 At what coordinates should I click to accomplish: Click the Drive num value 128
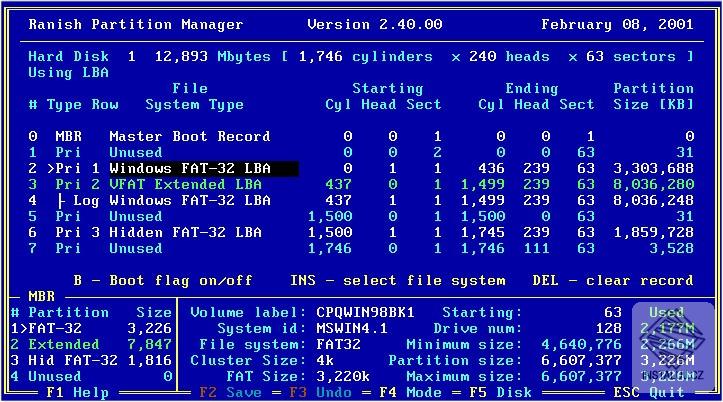tap(608, 328)
